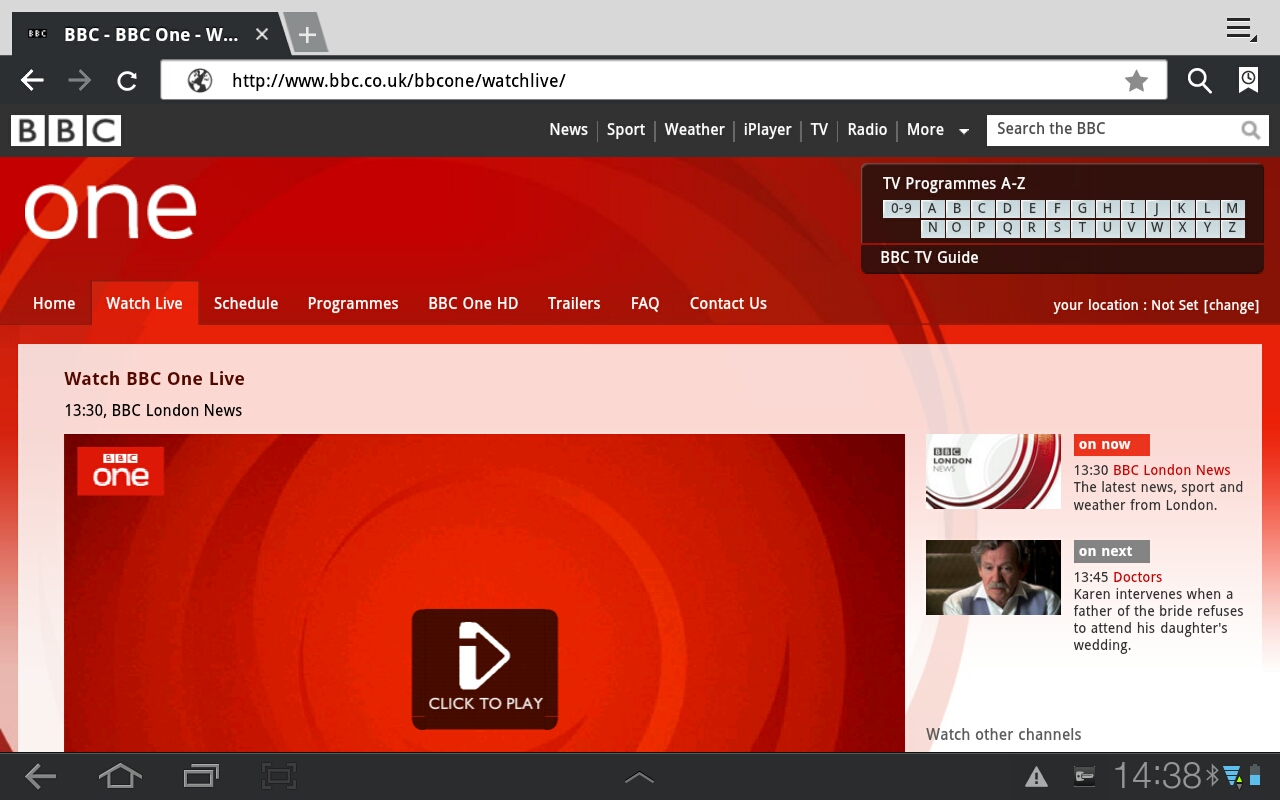The width and height of the screenshot is (1280, 800).
Task: Click the Search the BBC field
Action: [x=1113, y=130]
